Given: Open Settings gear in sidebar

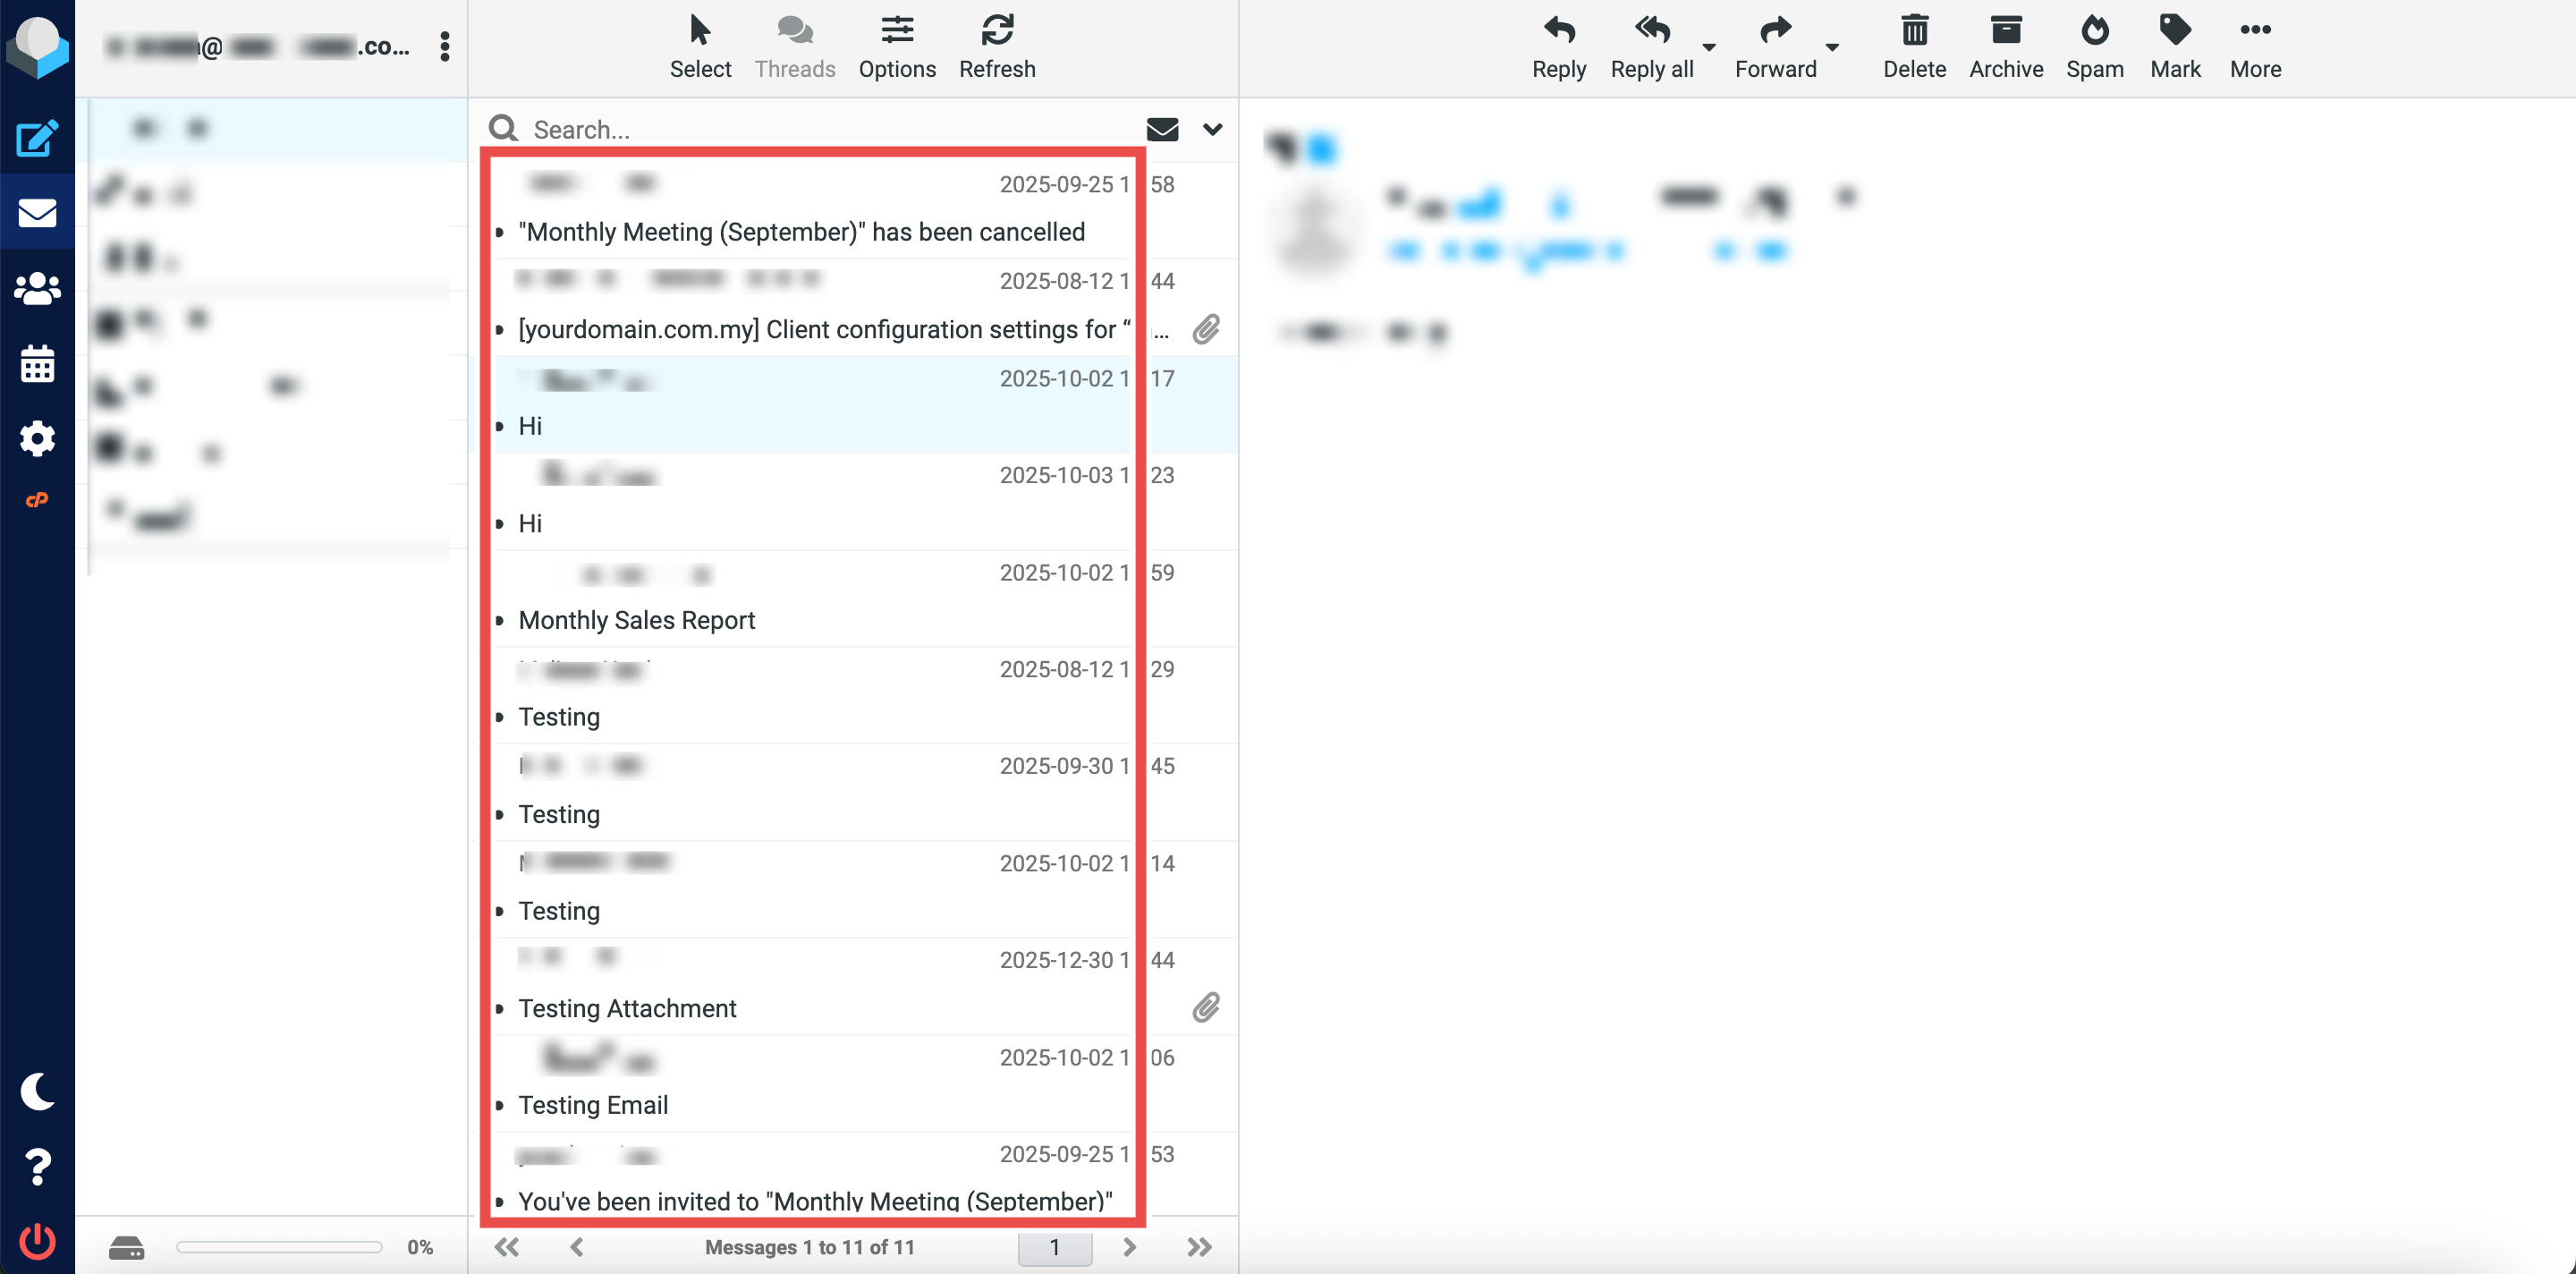Looking at the screenshot, I should tap(37, 438).
